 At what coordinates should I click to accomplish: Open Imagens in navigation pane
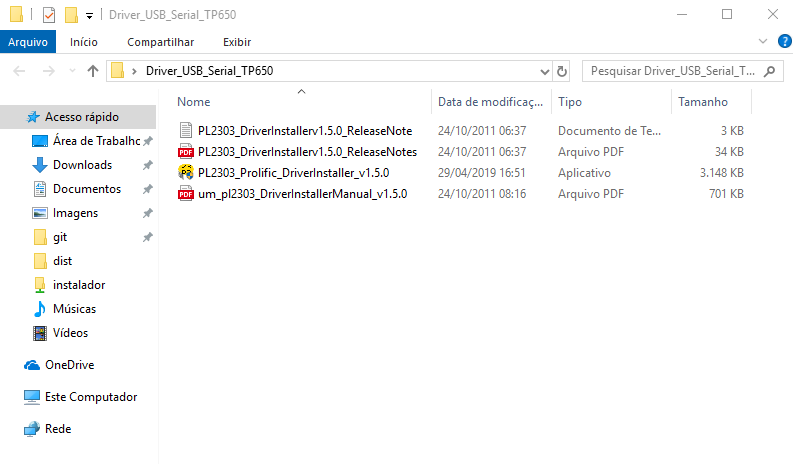tap(75, 213)
